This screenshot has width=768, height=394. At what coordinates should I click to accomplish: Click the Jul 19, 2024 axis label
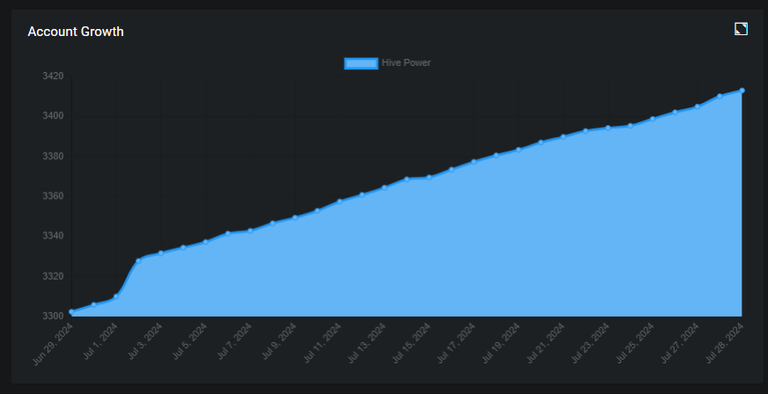[500, 343]
